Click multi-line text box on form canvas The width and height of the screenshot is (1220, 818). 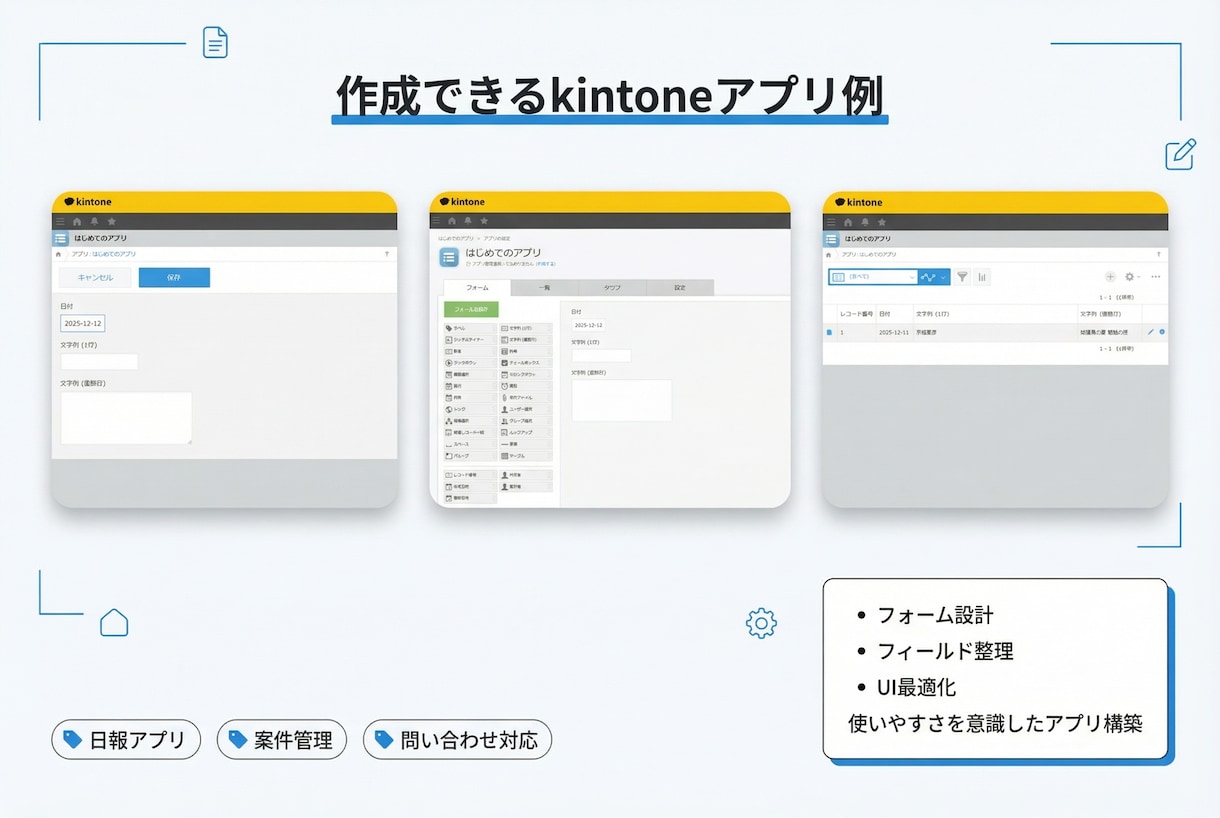622,400
